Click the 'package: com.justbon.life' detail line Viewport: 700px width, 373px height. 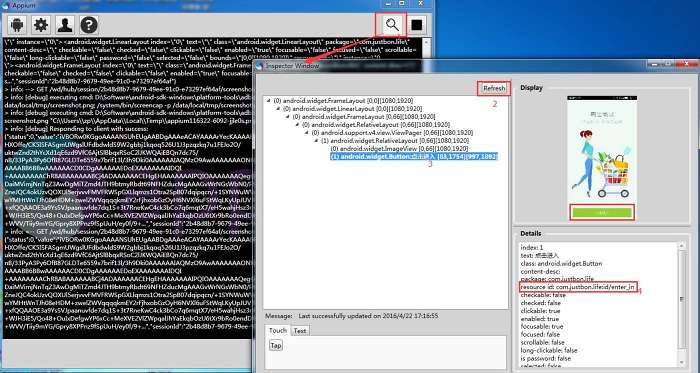pos(557,279)
